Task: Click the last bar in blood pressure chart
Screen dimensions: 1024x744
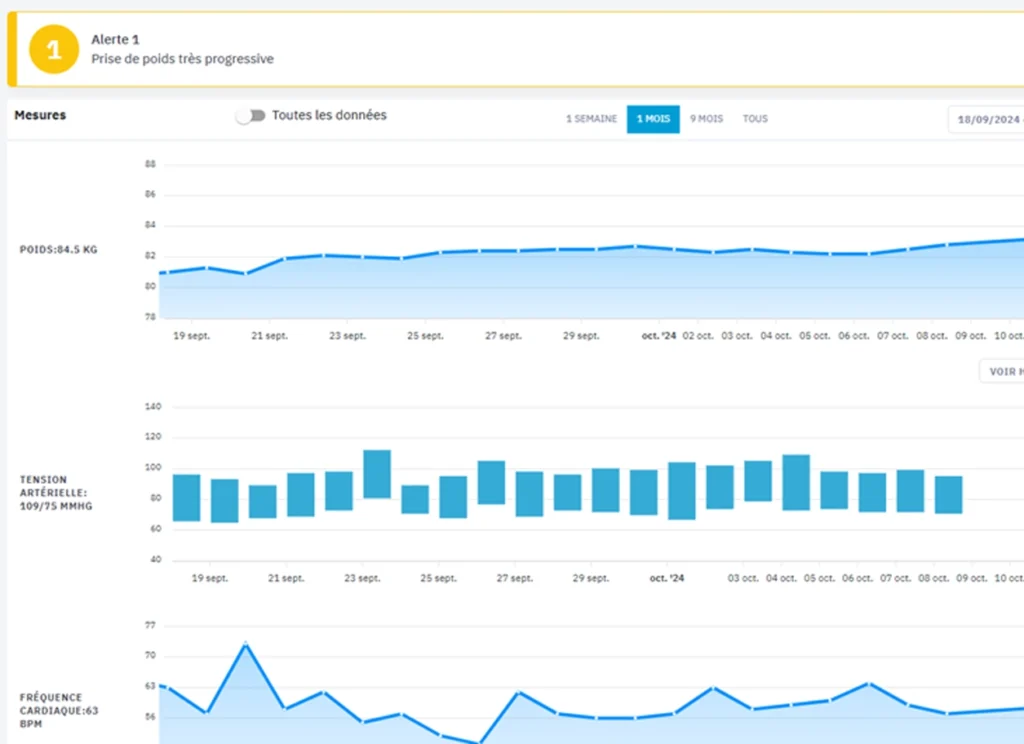Action: point(948,494)
